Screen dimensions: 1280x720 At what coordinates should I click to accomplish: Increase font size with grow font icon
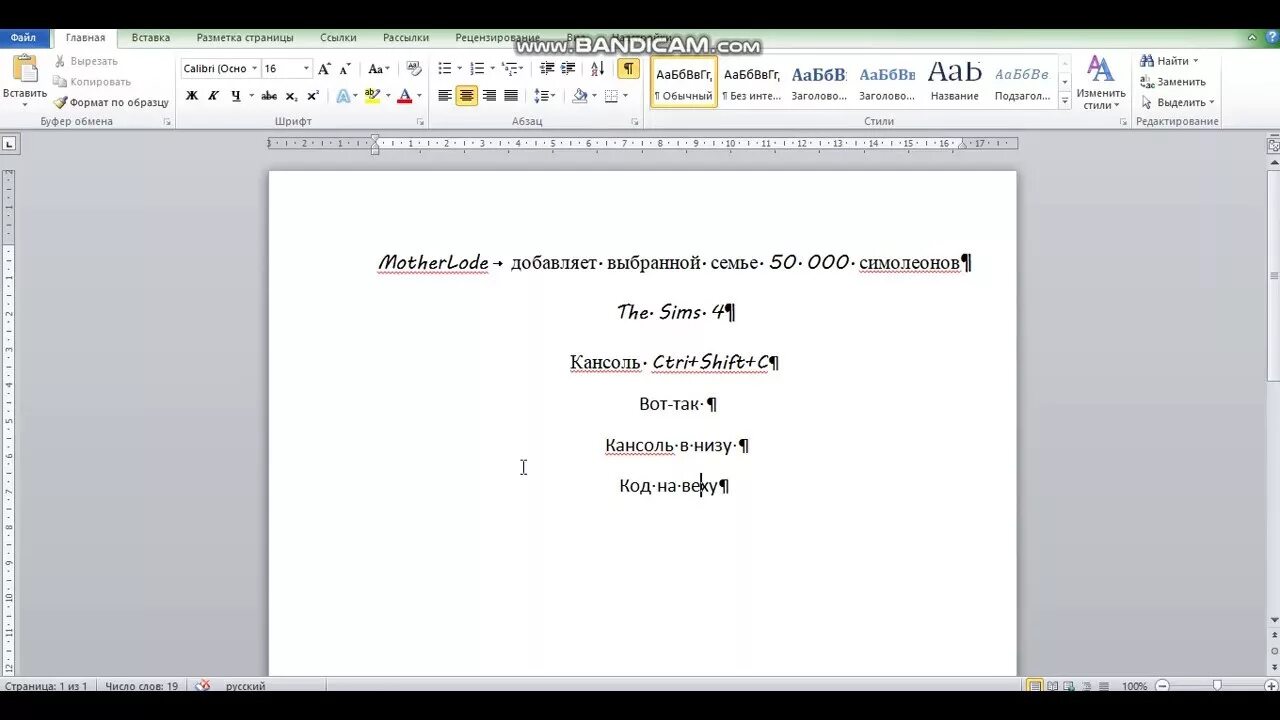[324, 69]
